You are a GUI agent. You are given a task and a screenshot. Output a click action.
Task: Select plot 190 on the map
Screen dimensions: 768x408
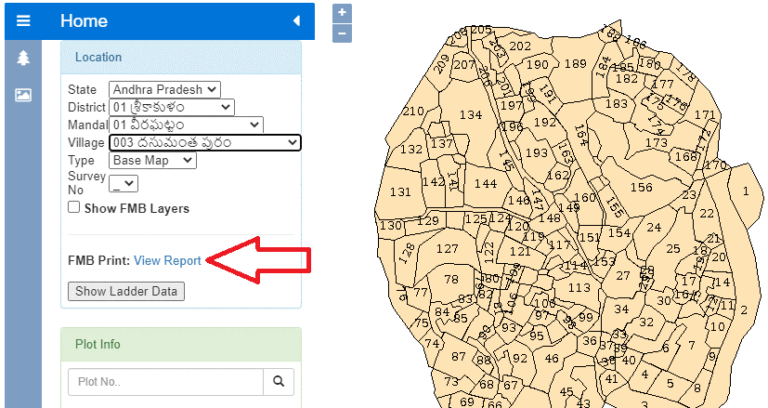click(x=537, y=64)
